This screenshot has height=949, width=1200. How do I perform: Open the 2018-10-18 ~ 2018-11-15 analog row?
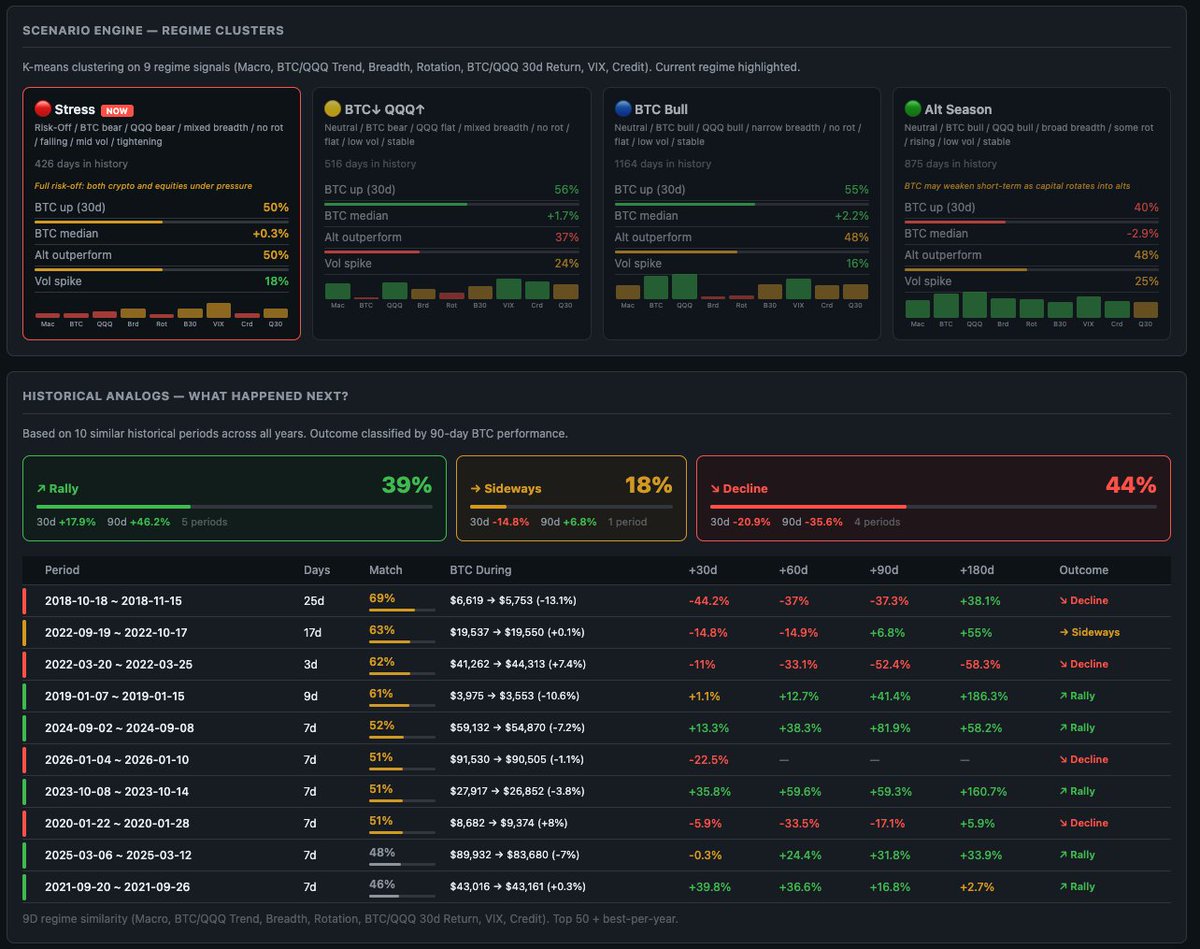(x=113, y=601)
